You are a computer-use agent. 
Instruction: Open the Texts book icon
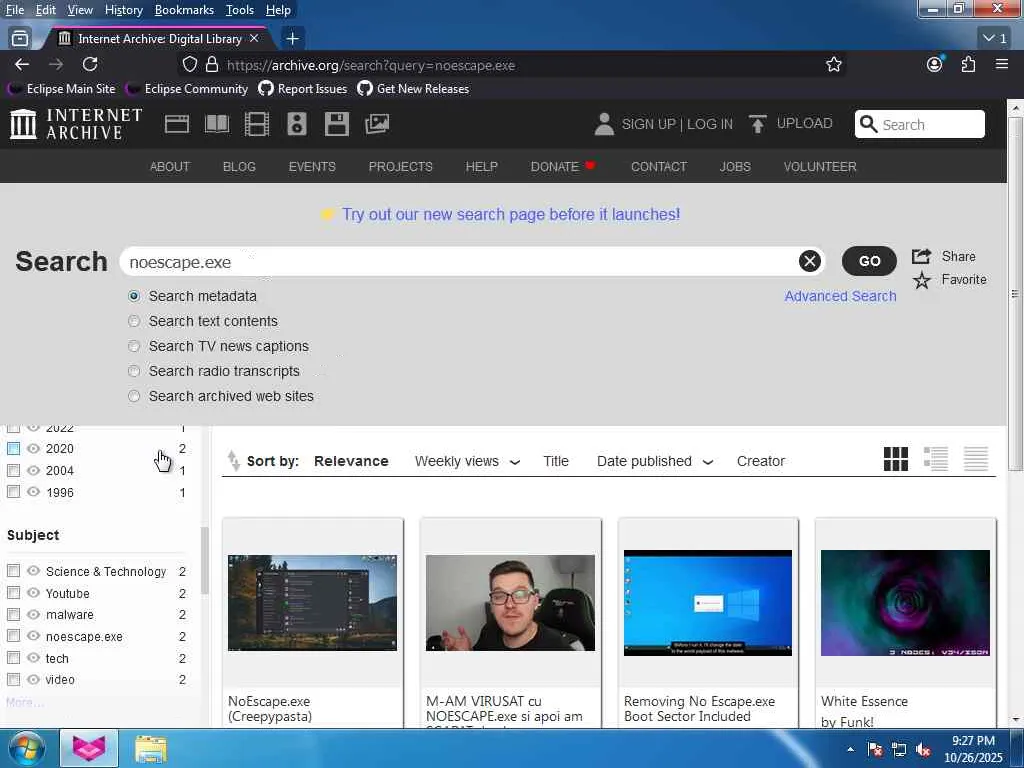click(x=217, y=124)
